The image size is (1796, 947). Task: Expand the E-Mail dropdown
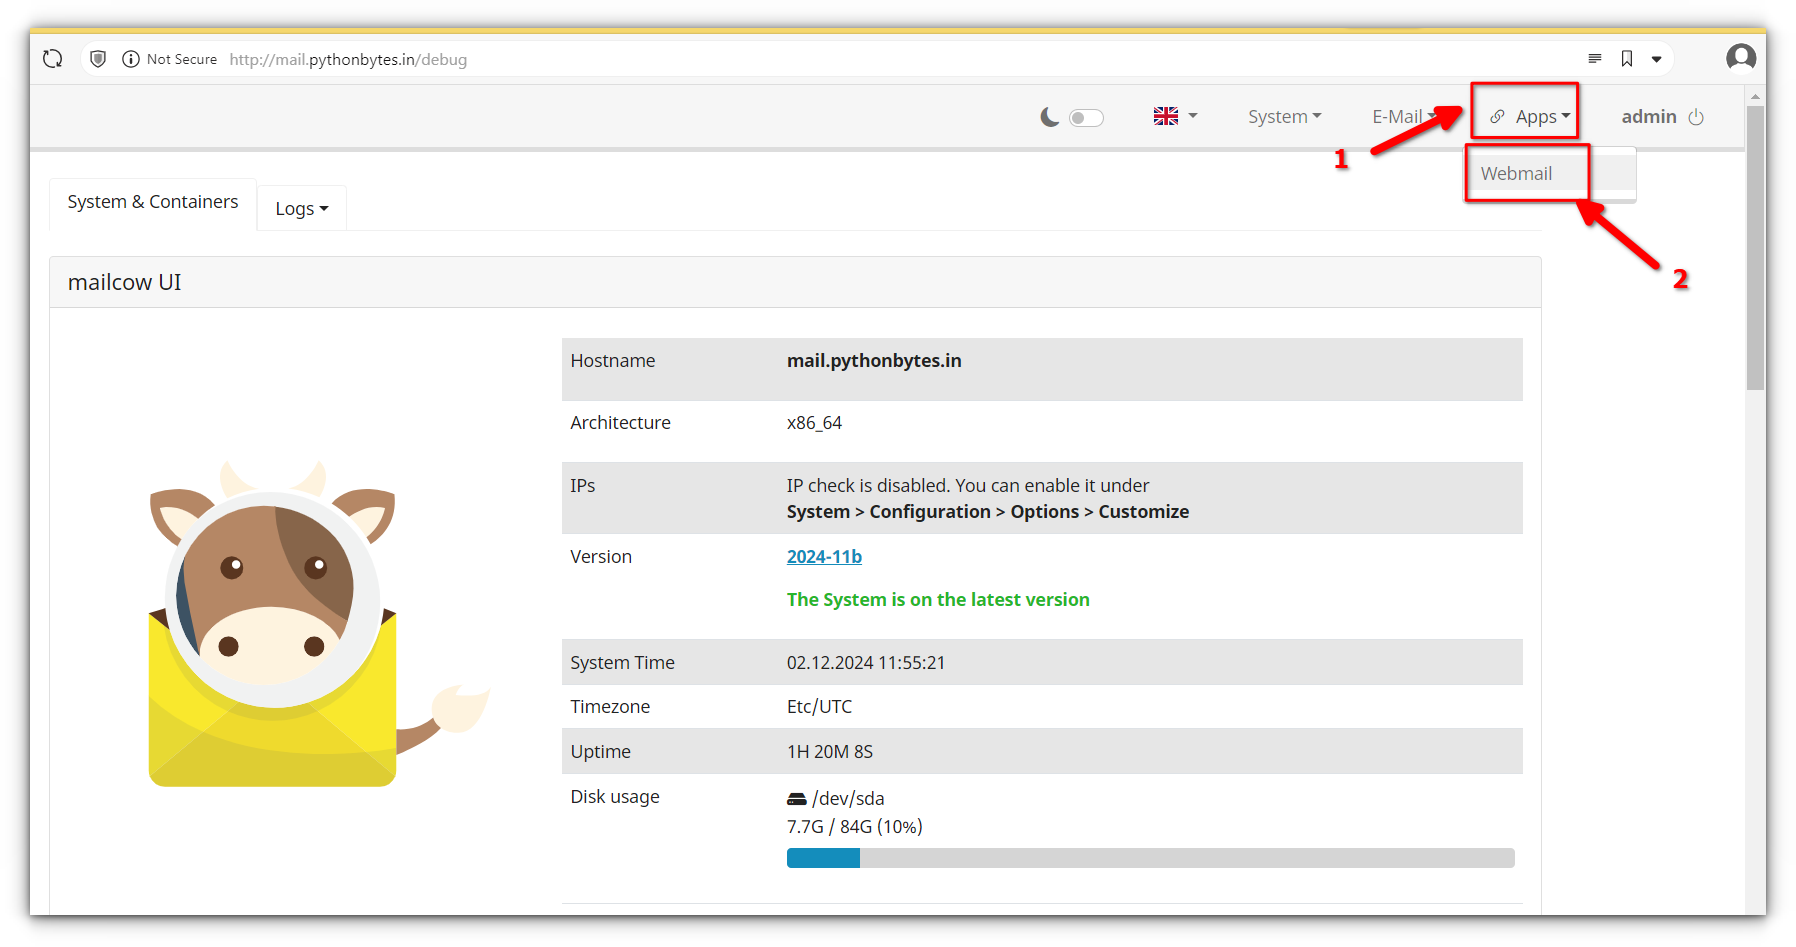click(1399, 116)
